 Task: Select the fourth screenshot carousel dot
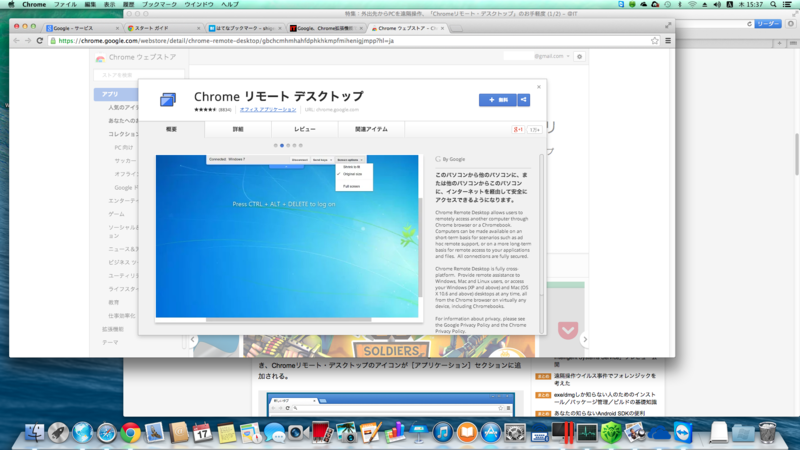(294, 145)
